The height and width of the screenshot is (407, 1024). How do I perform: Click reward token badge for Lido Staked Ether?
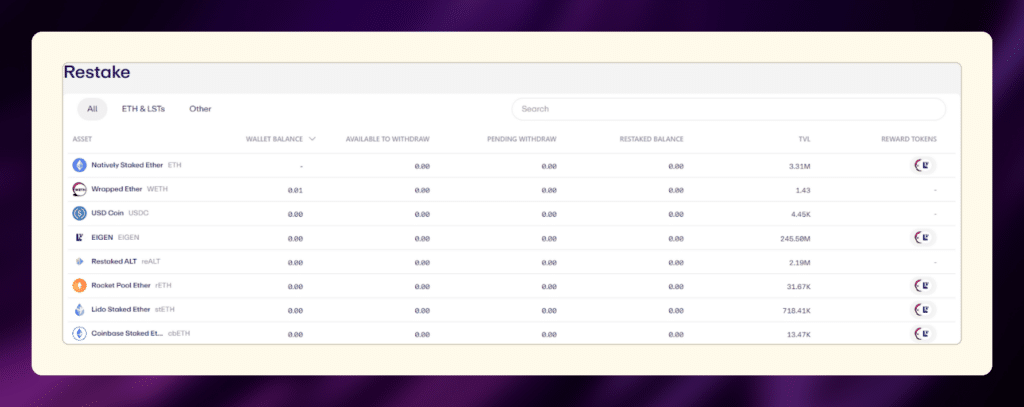click(923, 310)
